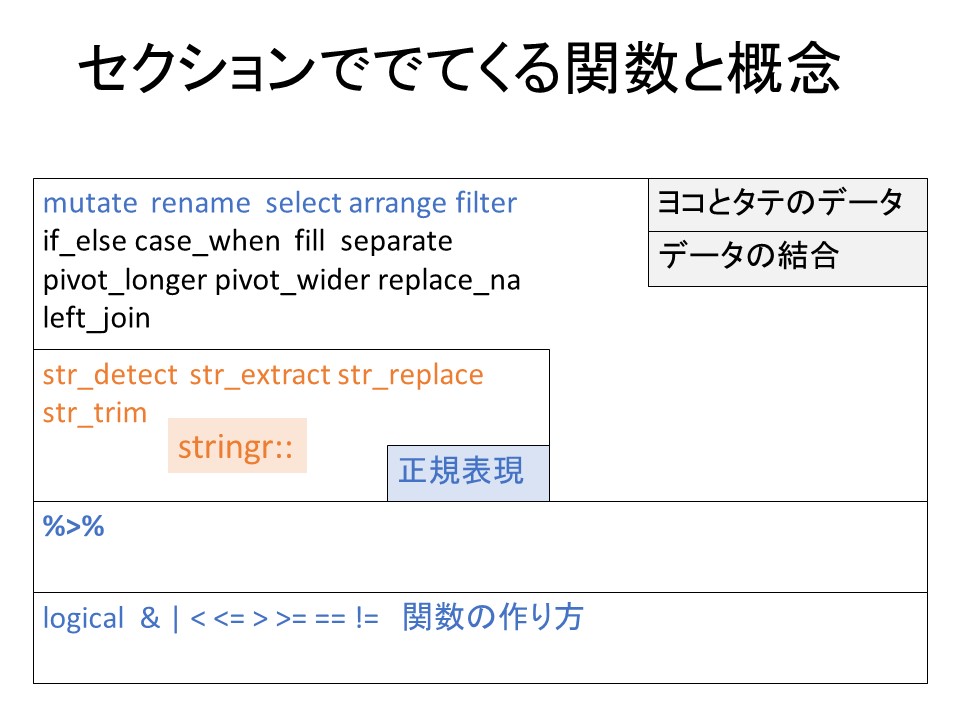Select the 関数の作り方 text
Screen dimensions: 960x720
(x=493, y=619)
